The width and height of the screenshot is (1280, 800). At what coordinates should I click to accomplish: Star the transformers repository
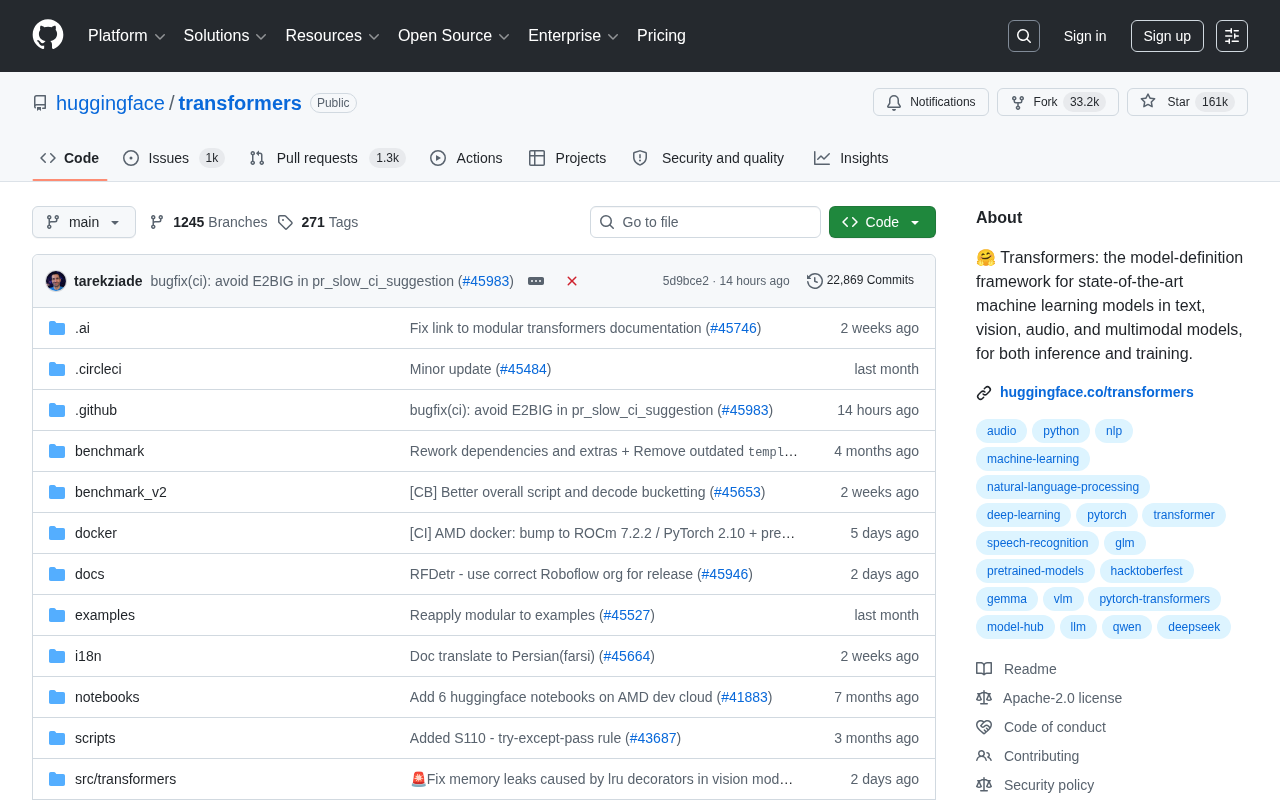point(1187,102)
